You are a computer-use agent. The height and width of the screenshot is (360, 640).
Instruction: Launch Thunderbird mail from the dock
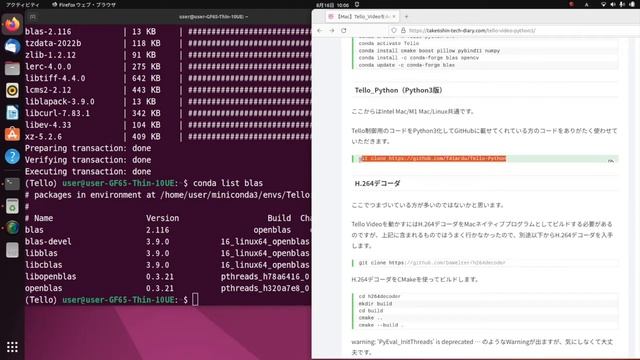[x=12, y=47]
